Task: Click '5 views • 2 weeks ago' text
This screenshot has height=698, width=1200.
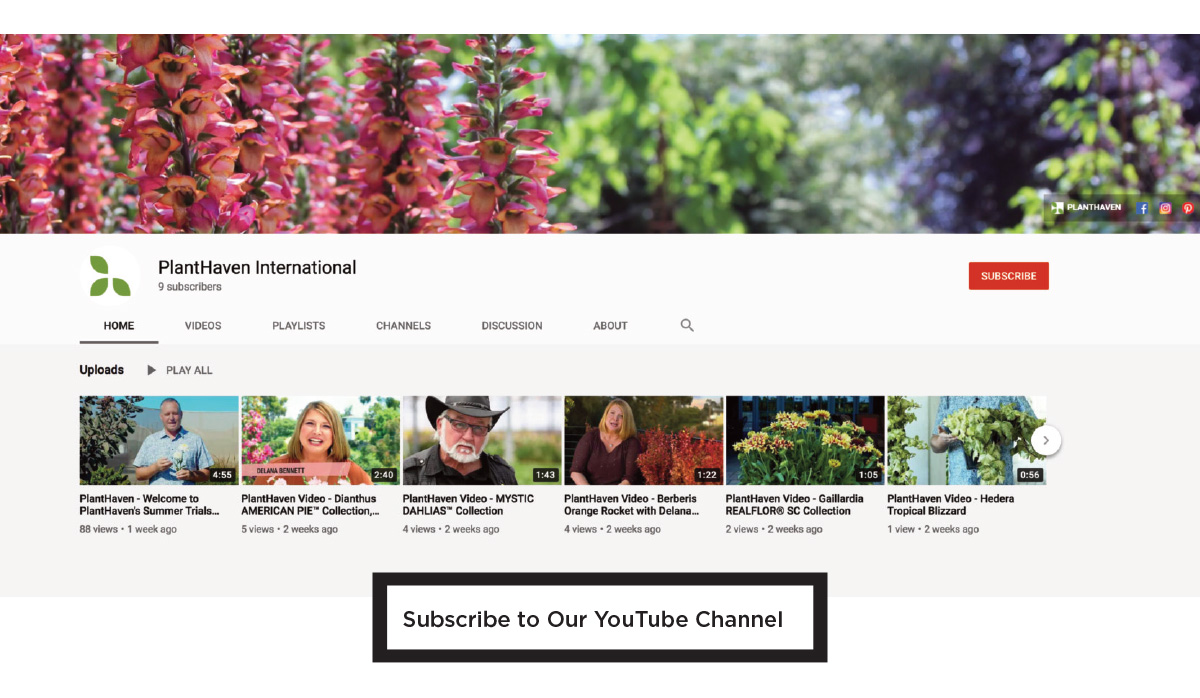Action: tap(289, 529)
